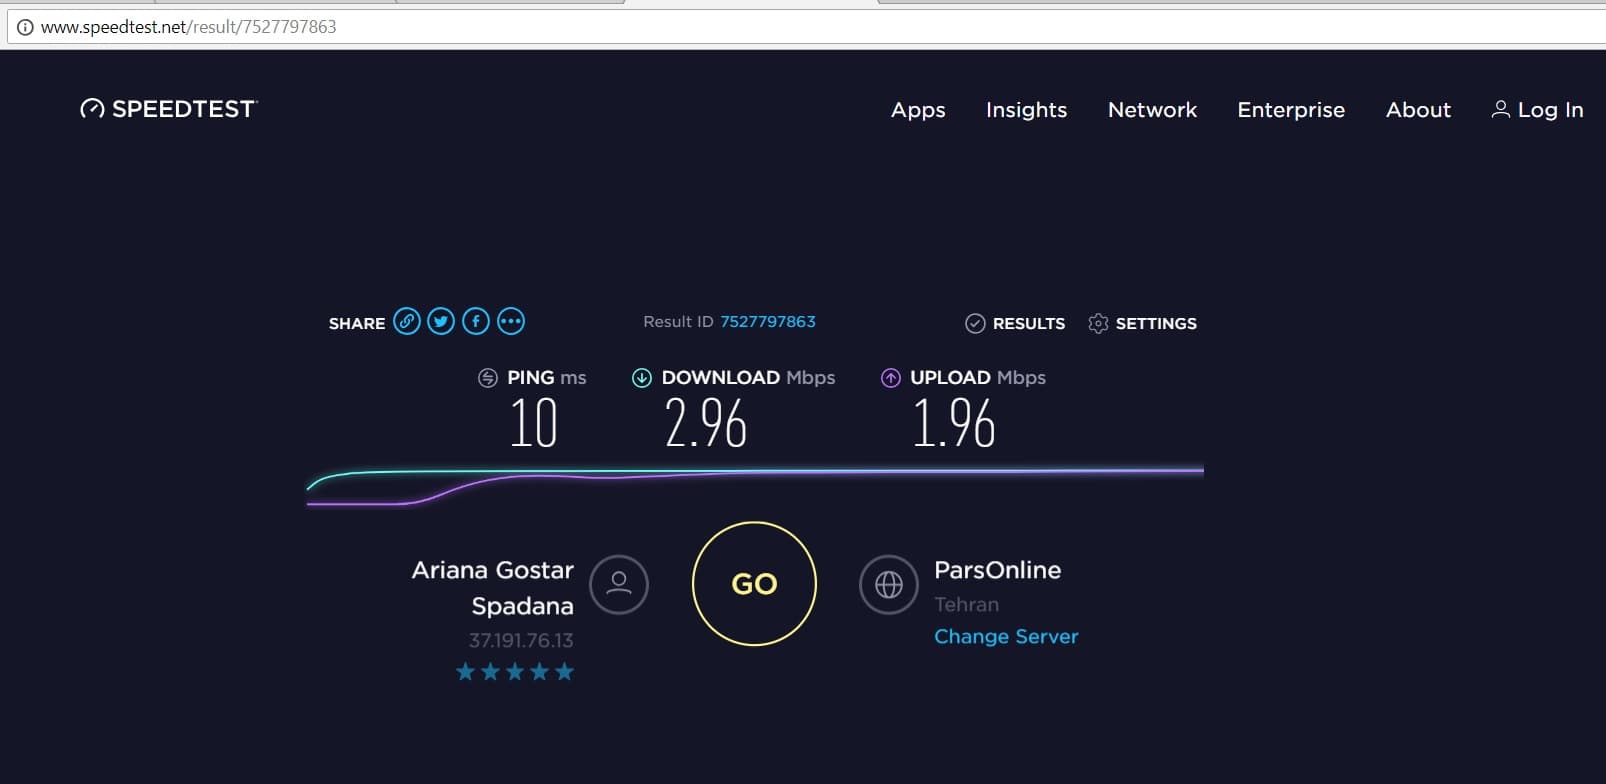Click the ParsOnline server name
This screenshot has width=1606, height=784.
(x=997, y=570)
